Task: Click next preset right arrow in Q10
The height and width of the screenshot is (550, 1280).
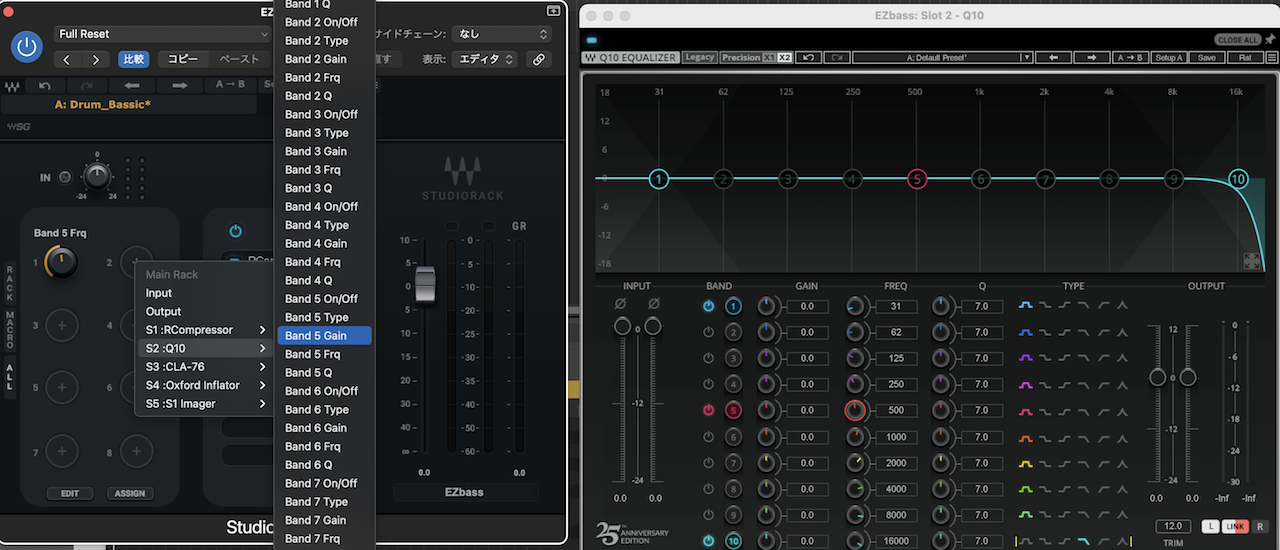Action: coord(1092,57)
